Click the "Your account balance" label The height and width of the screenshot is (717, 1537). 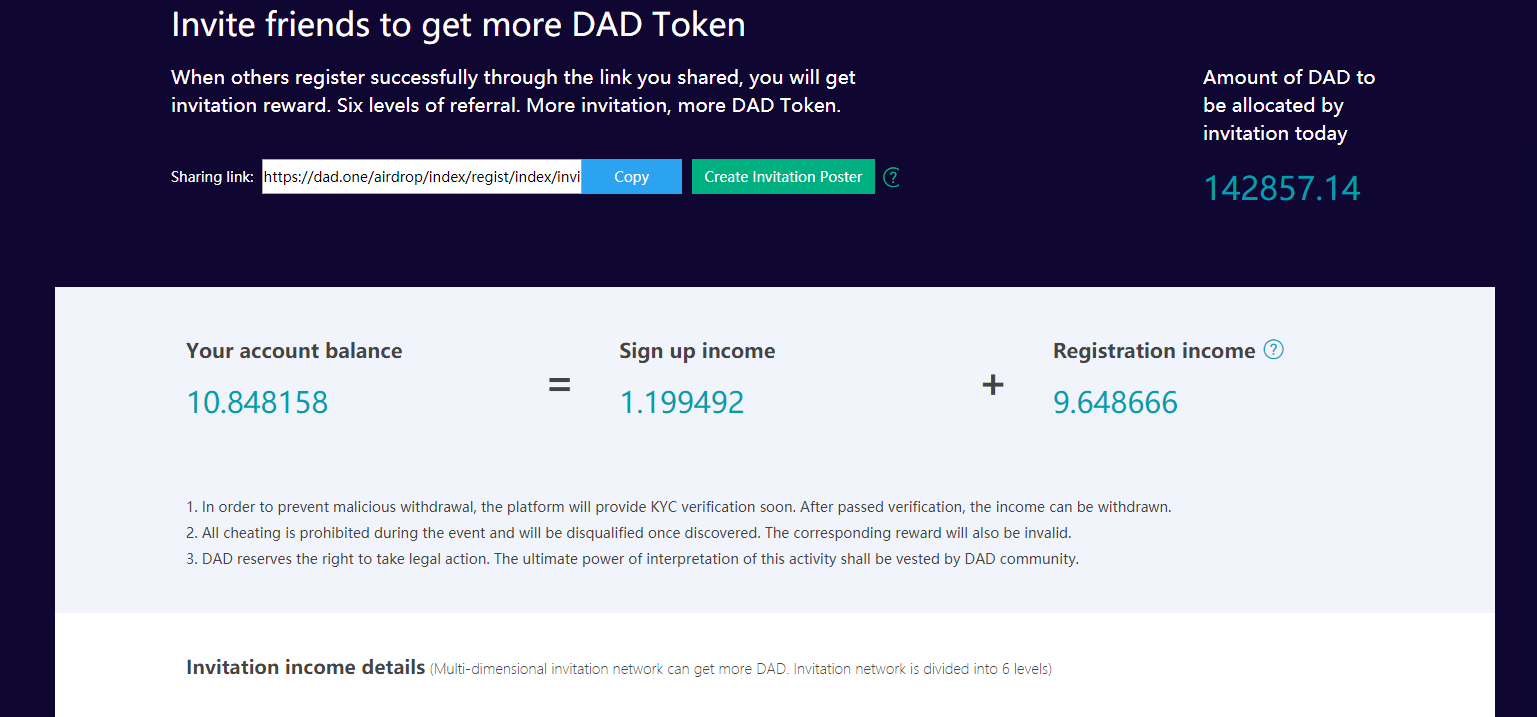click(294, 351)
